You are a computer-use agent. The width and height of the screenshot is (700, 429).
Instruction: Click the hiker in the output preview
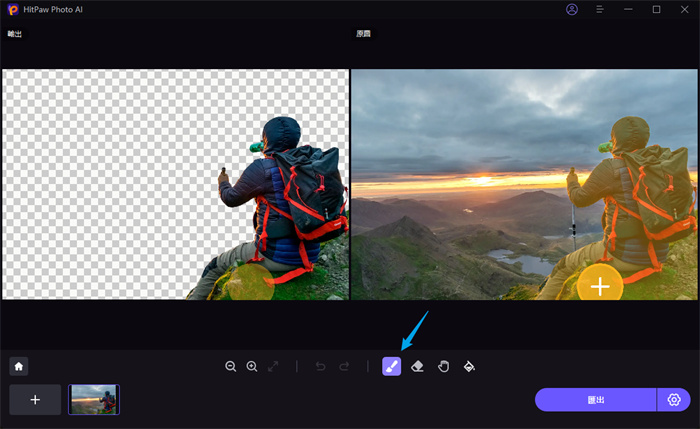280,200
